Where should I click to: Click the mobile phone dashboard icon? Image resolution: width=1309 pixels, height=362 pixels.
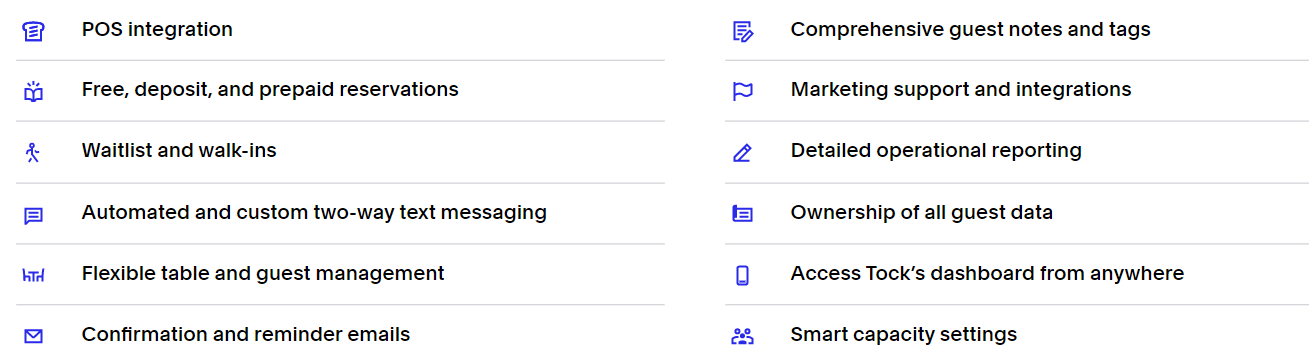[742, 275]
